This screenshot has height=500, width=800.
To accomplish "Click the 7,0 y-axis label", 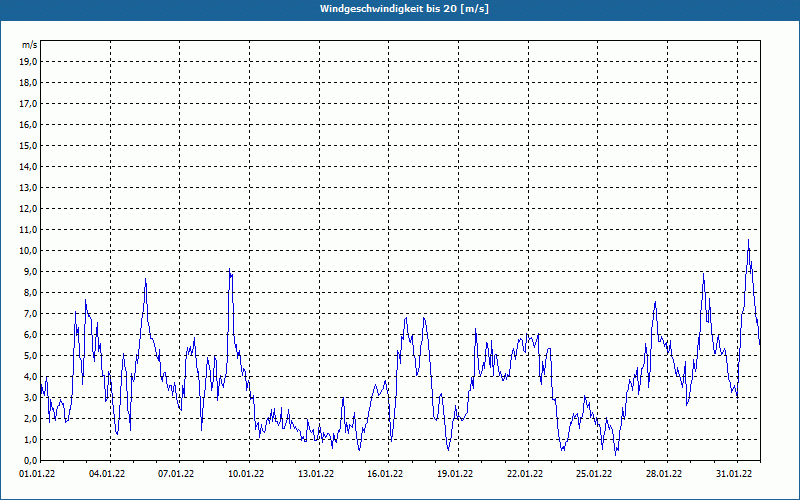I will (x=30, y=314).
